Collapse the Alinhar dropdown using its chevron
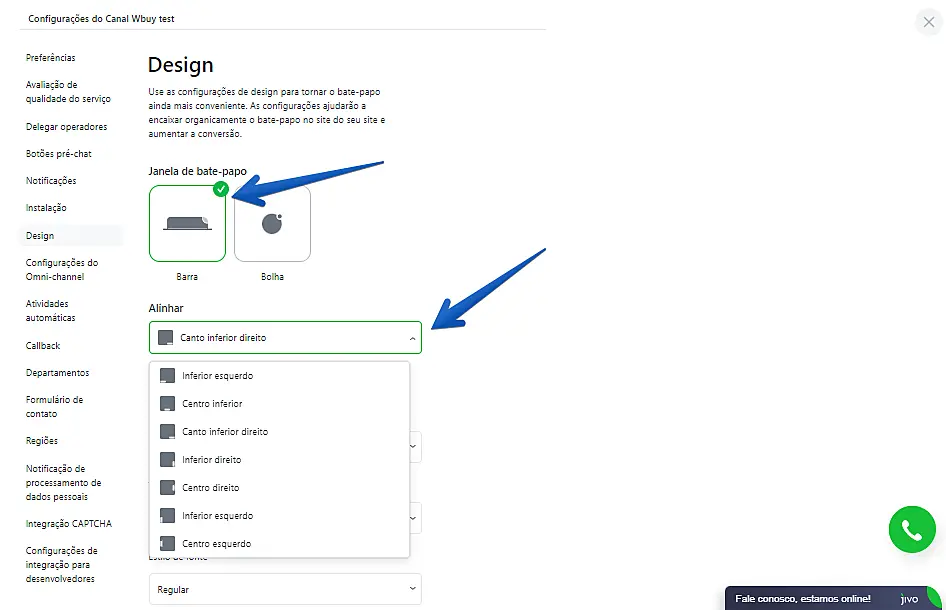 click(412, 339)
